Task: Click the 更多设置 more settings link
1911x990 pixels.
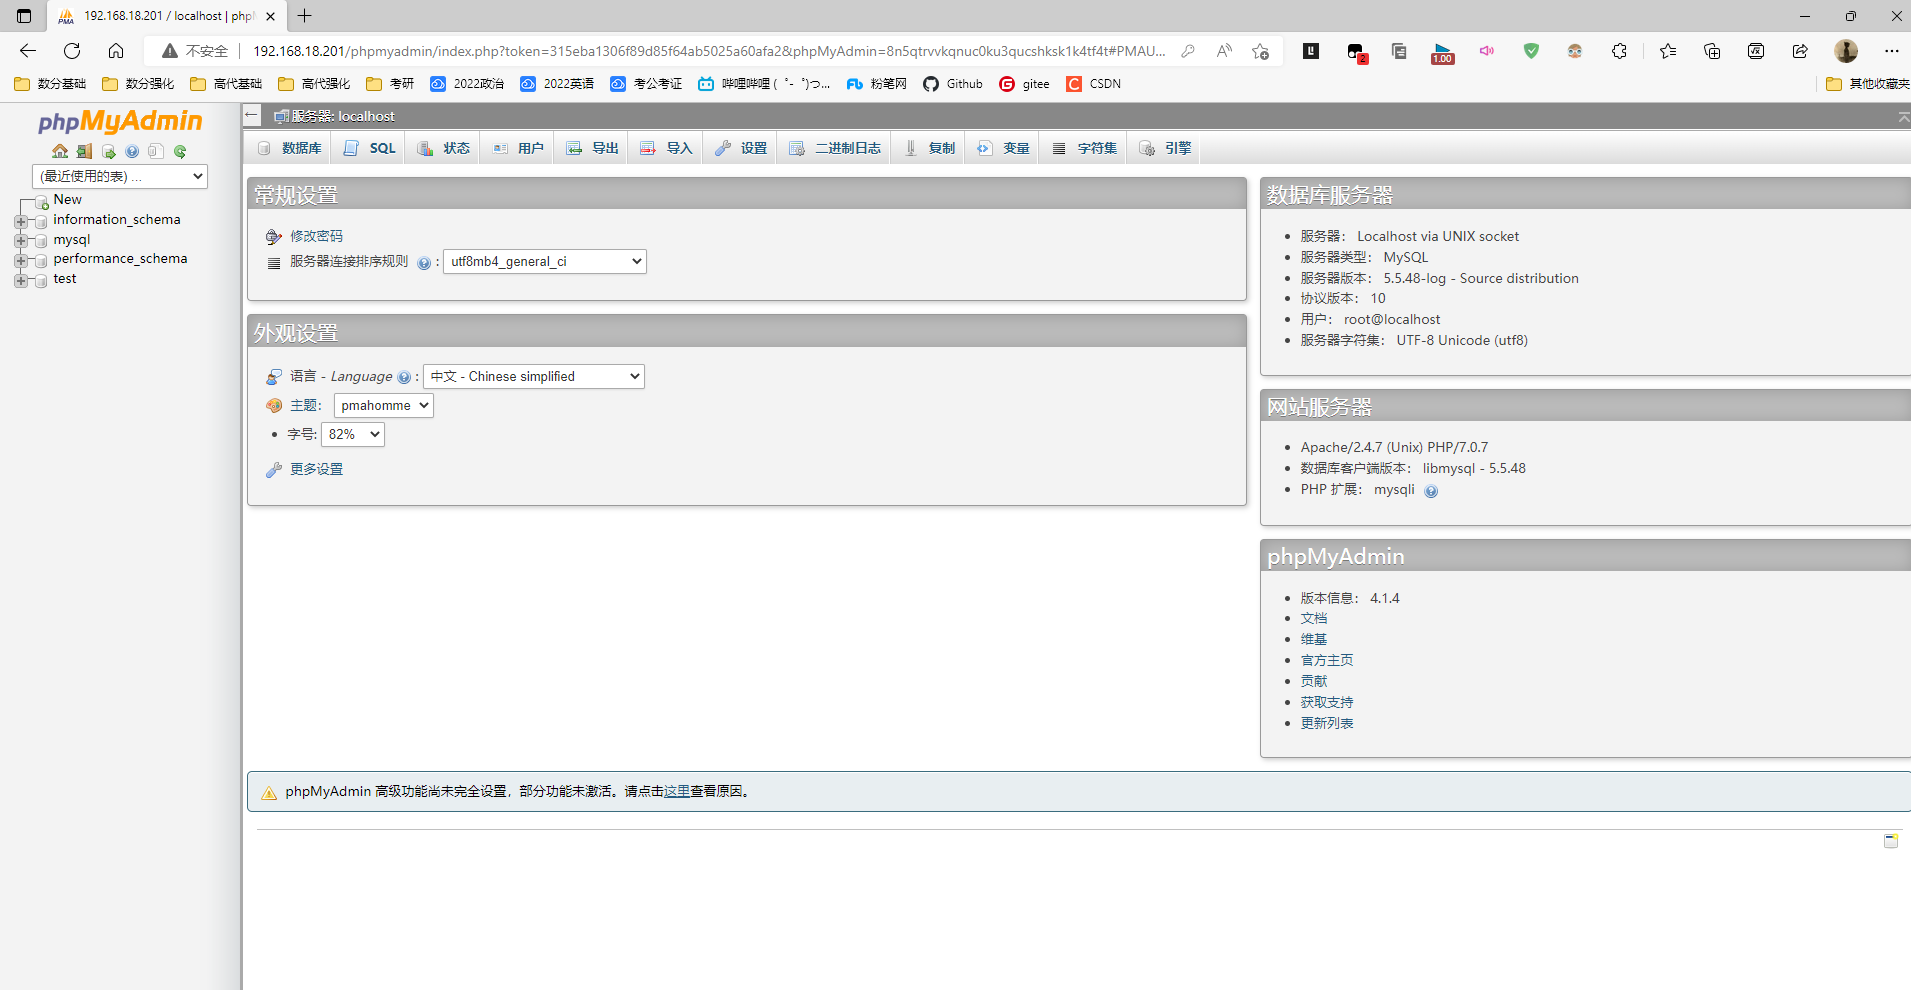Action: click(316, 469)
